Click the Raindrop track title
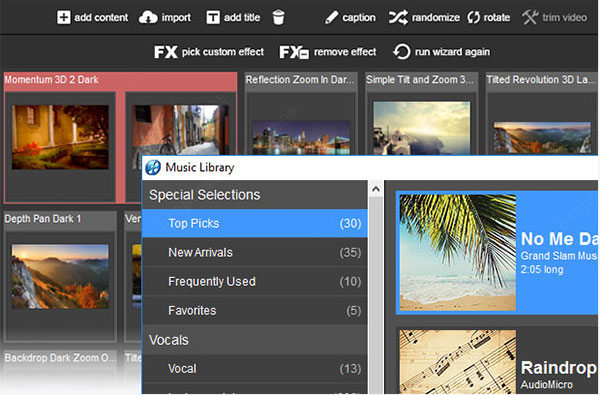 [559, 368]
